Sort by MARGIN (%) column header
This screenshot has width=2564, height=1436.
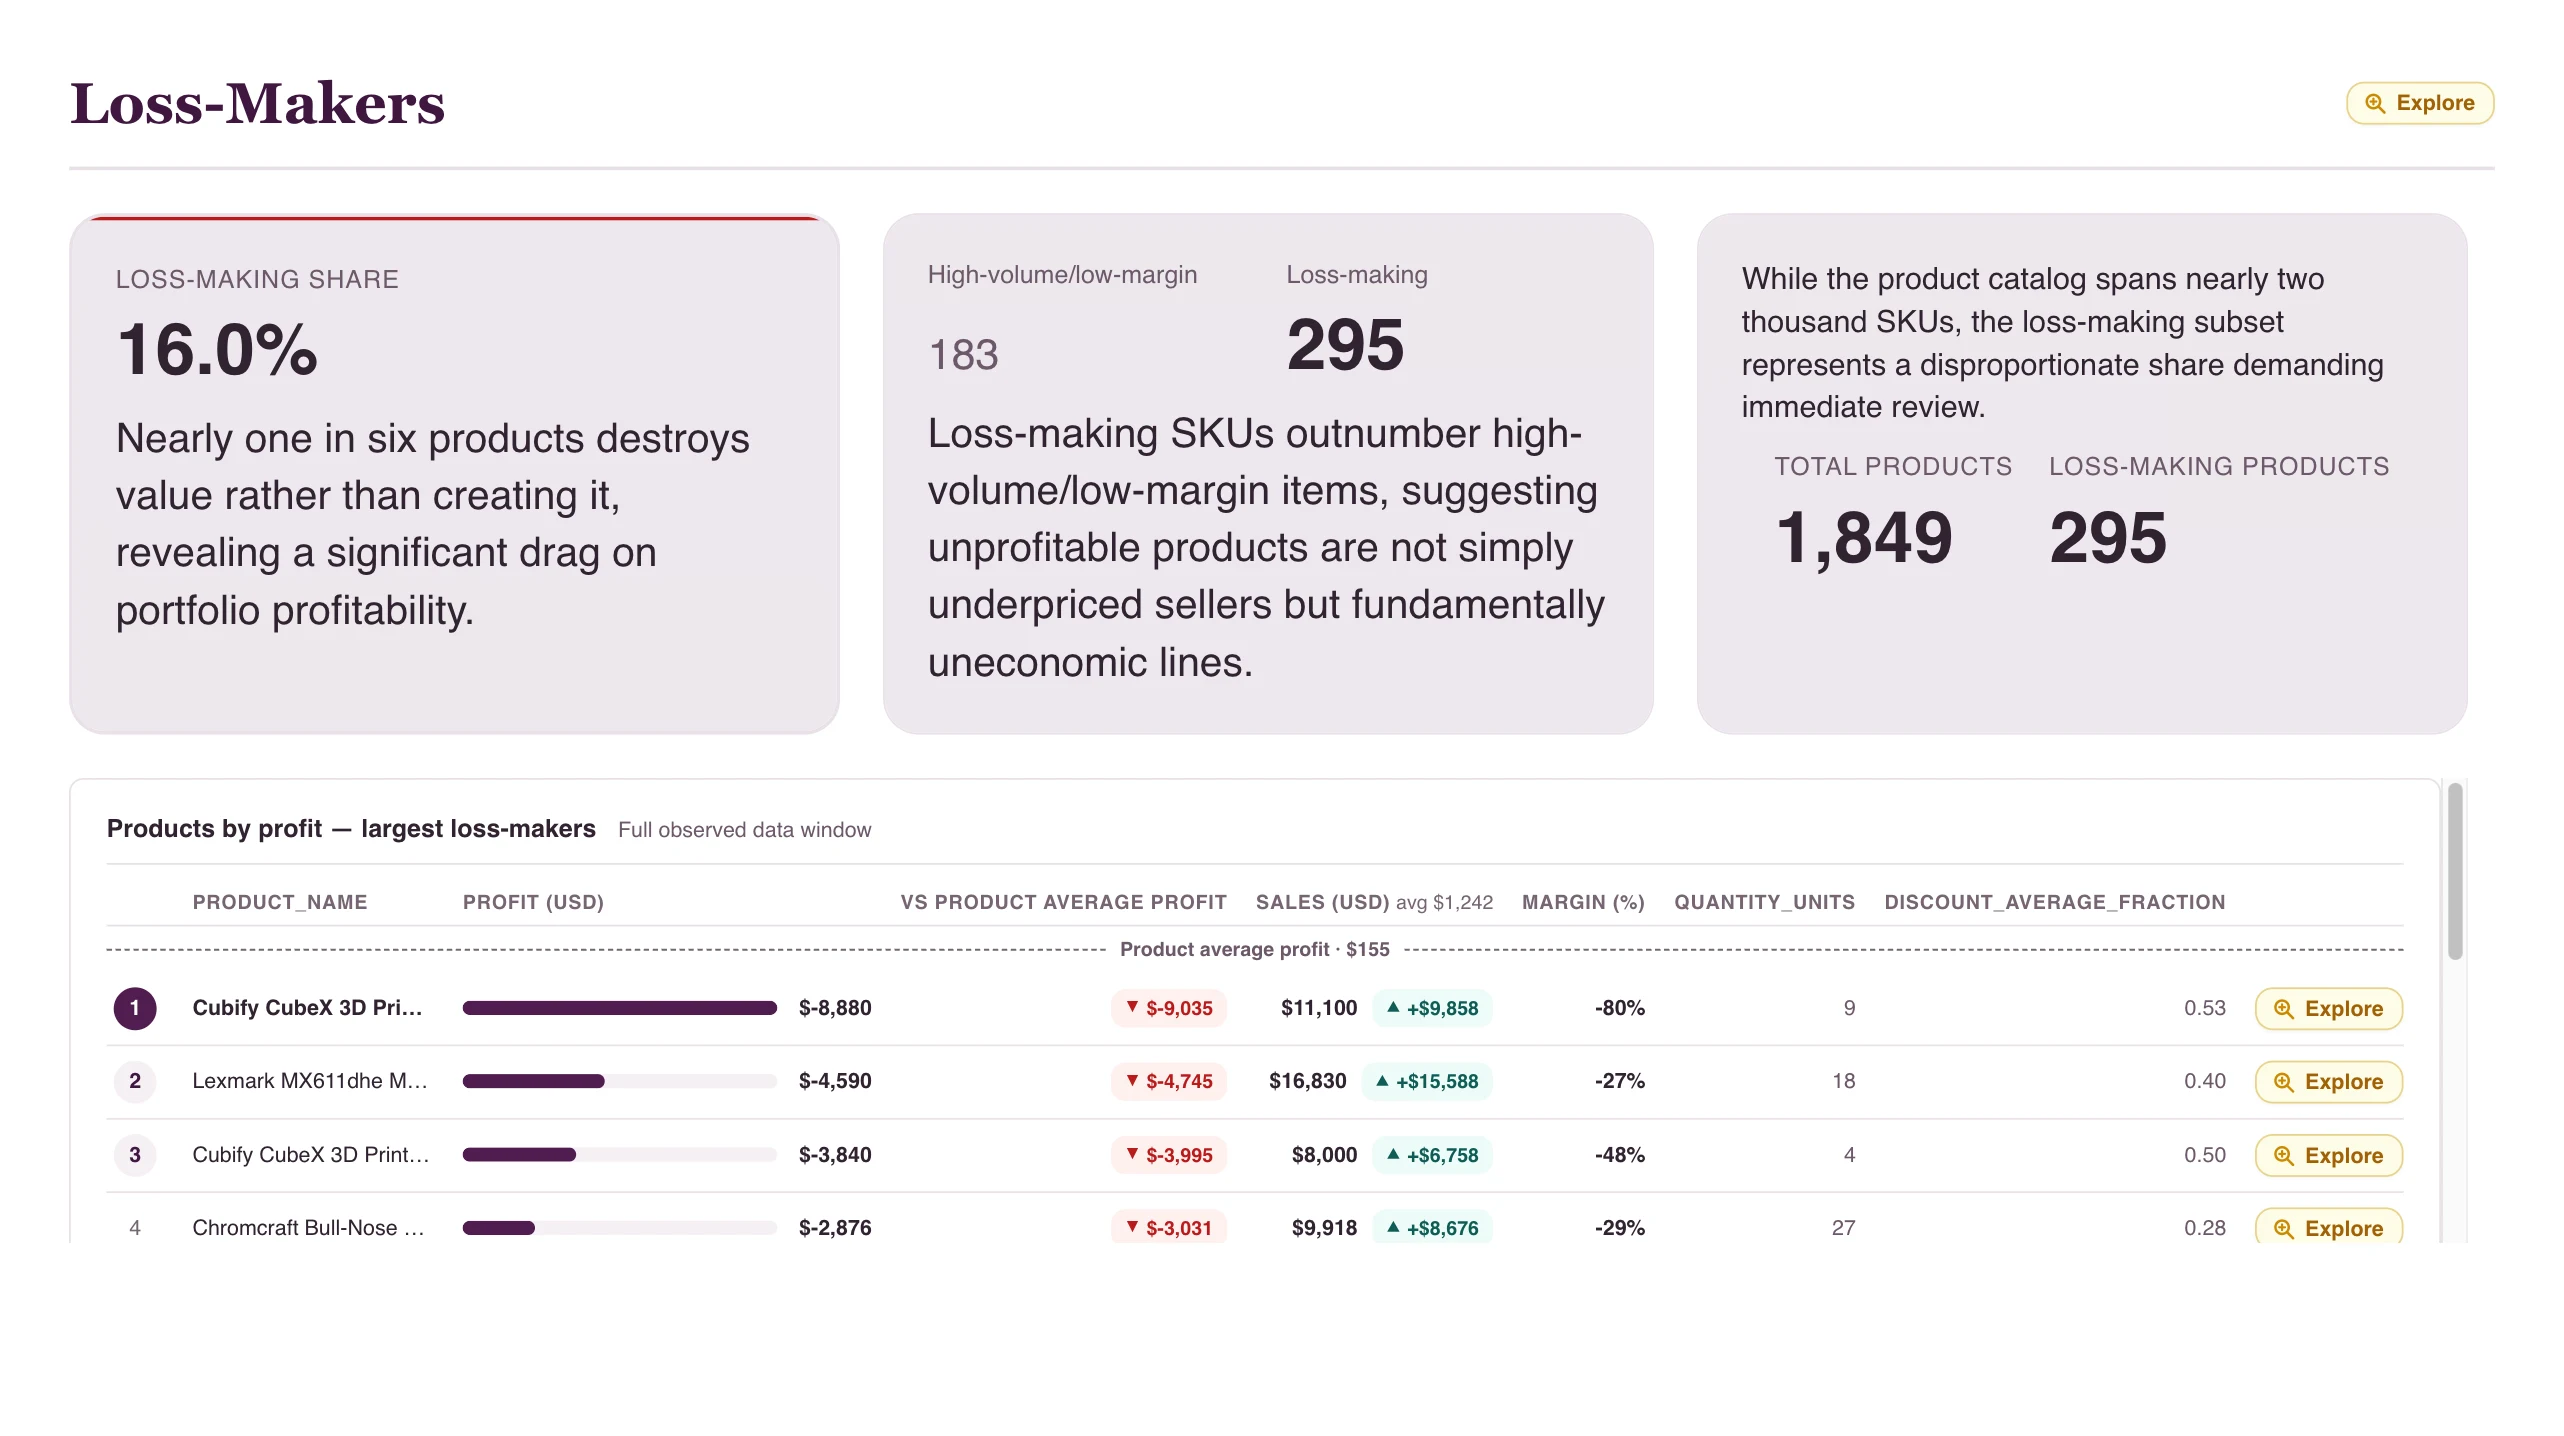pyautogui.click(x=1583, y=902)
